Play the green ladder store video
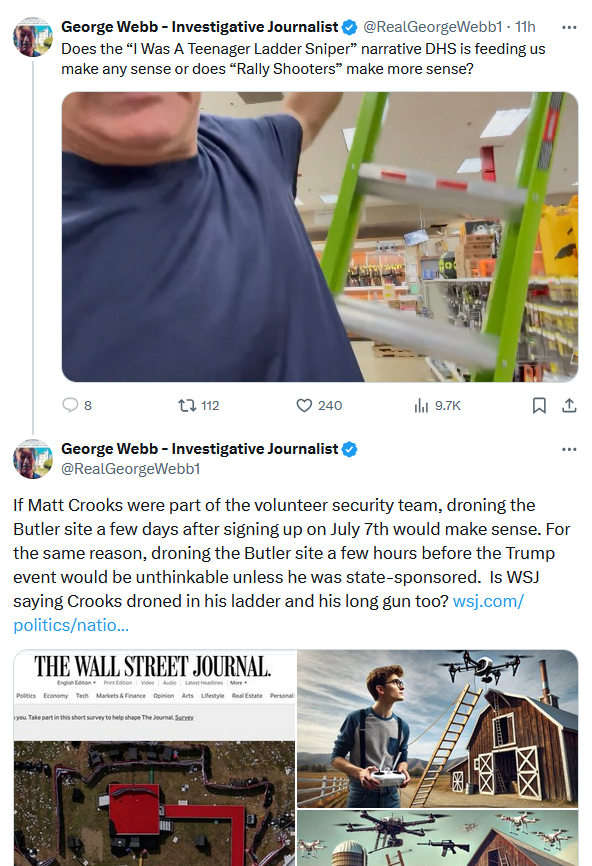 pos(320,236)
